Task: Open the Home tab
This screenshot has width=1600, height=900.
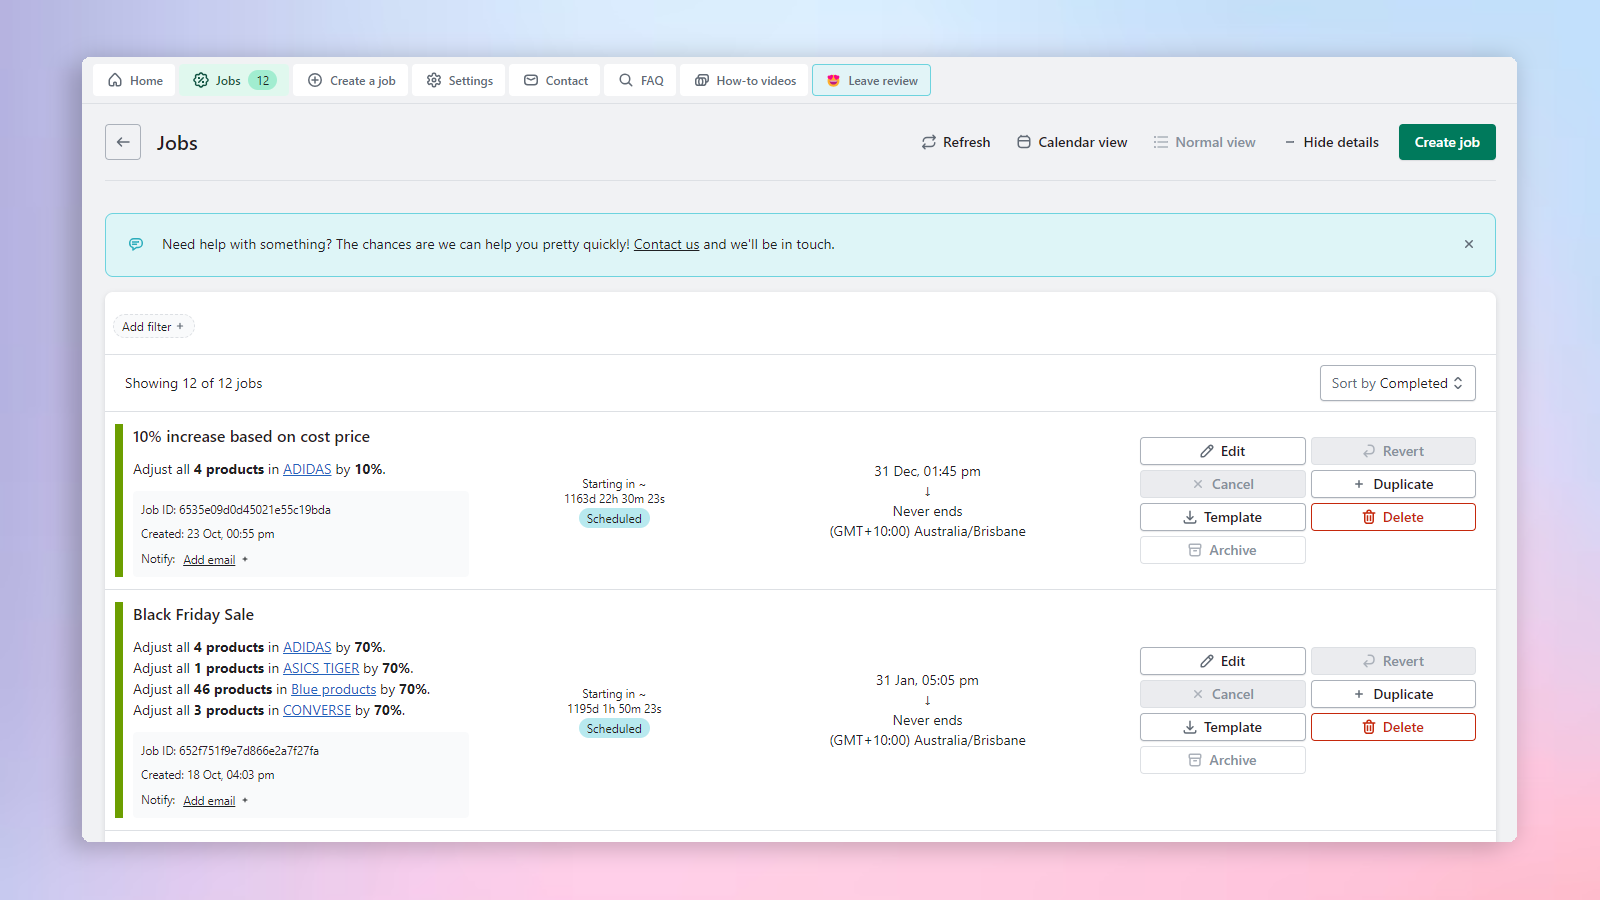Action: (135, 81)
